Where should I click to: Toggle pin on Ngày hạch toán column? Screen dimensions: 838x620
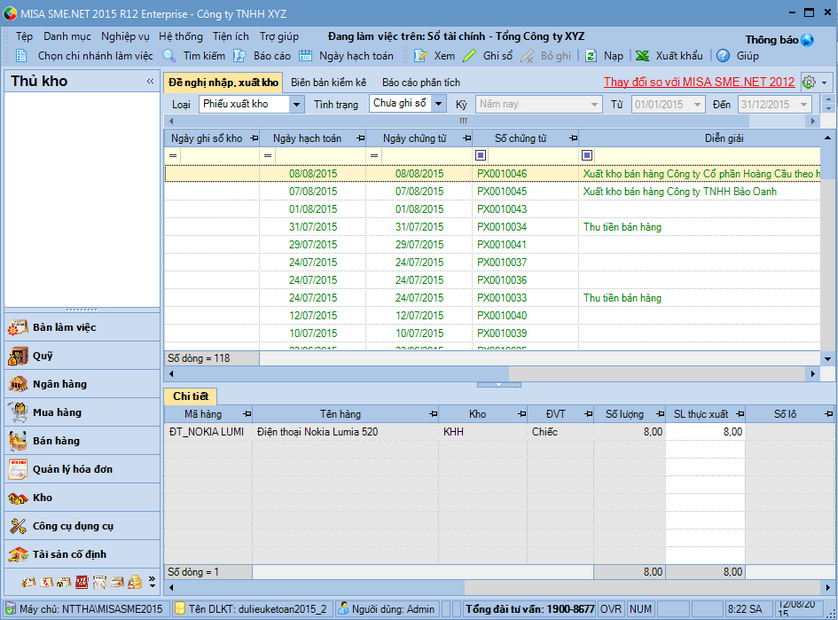tap(360, 138)
